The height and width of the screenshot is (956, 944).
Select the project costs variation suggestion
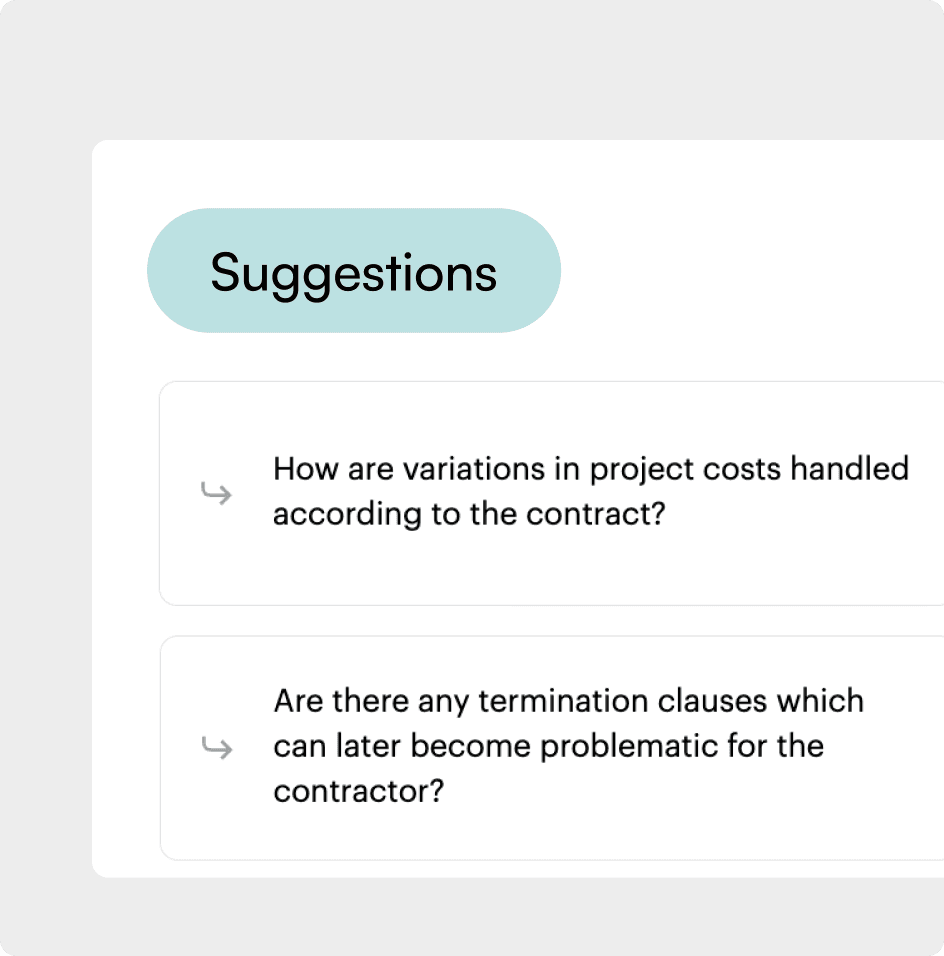pos(560,492)
